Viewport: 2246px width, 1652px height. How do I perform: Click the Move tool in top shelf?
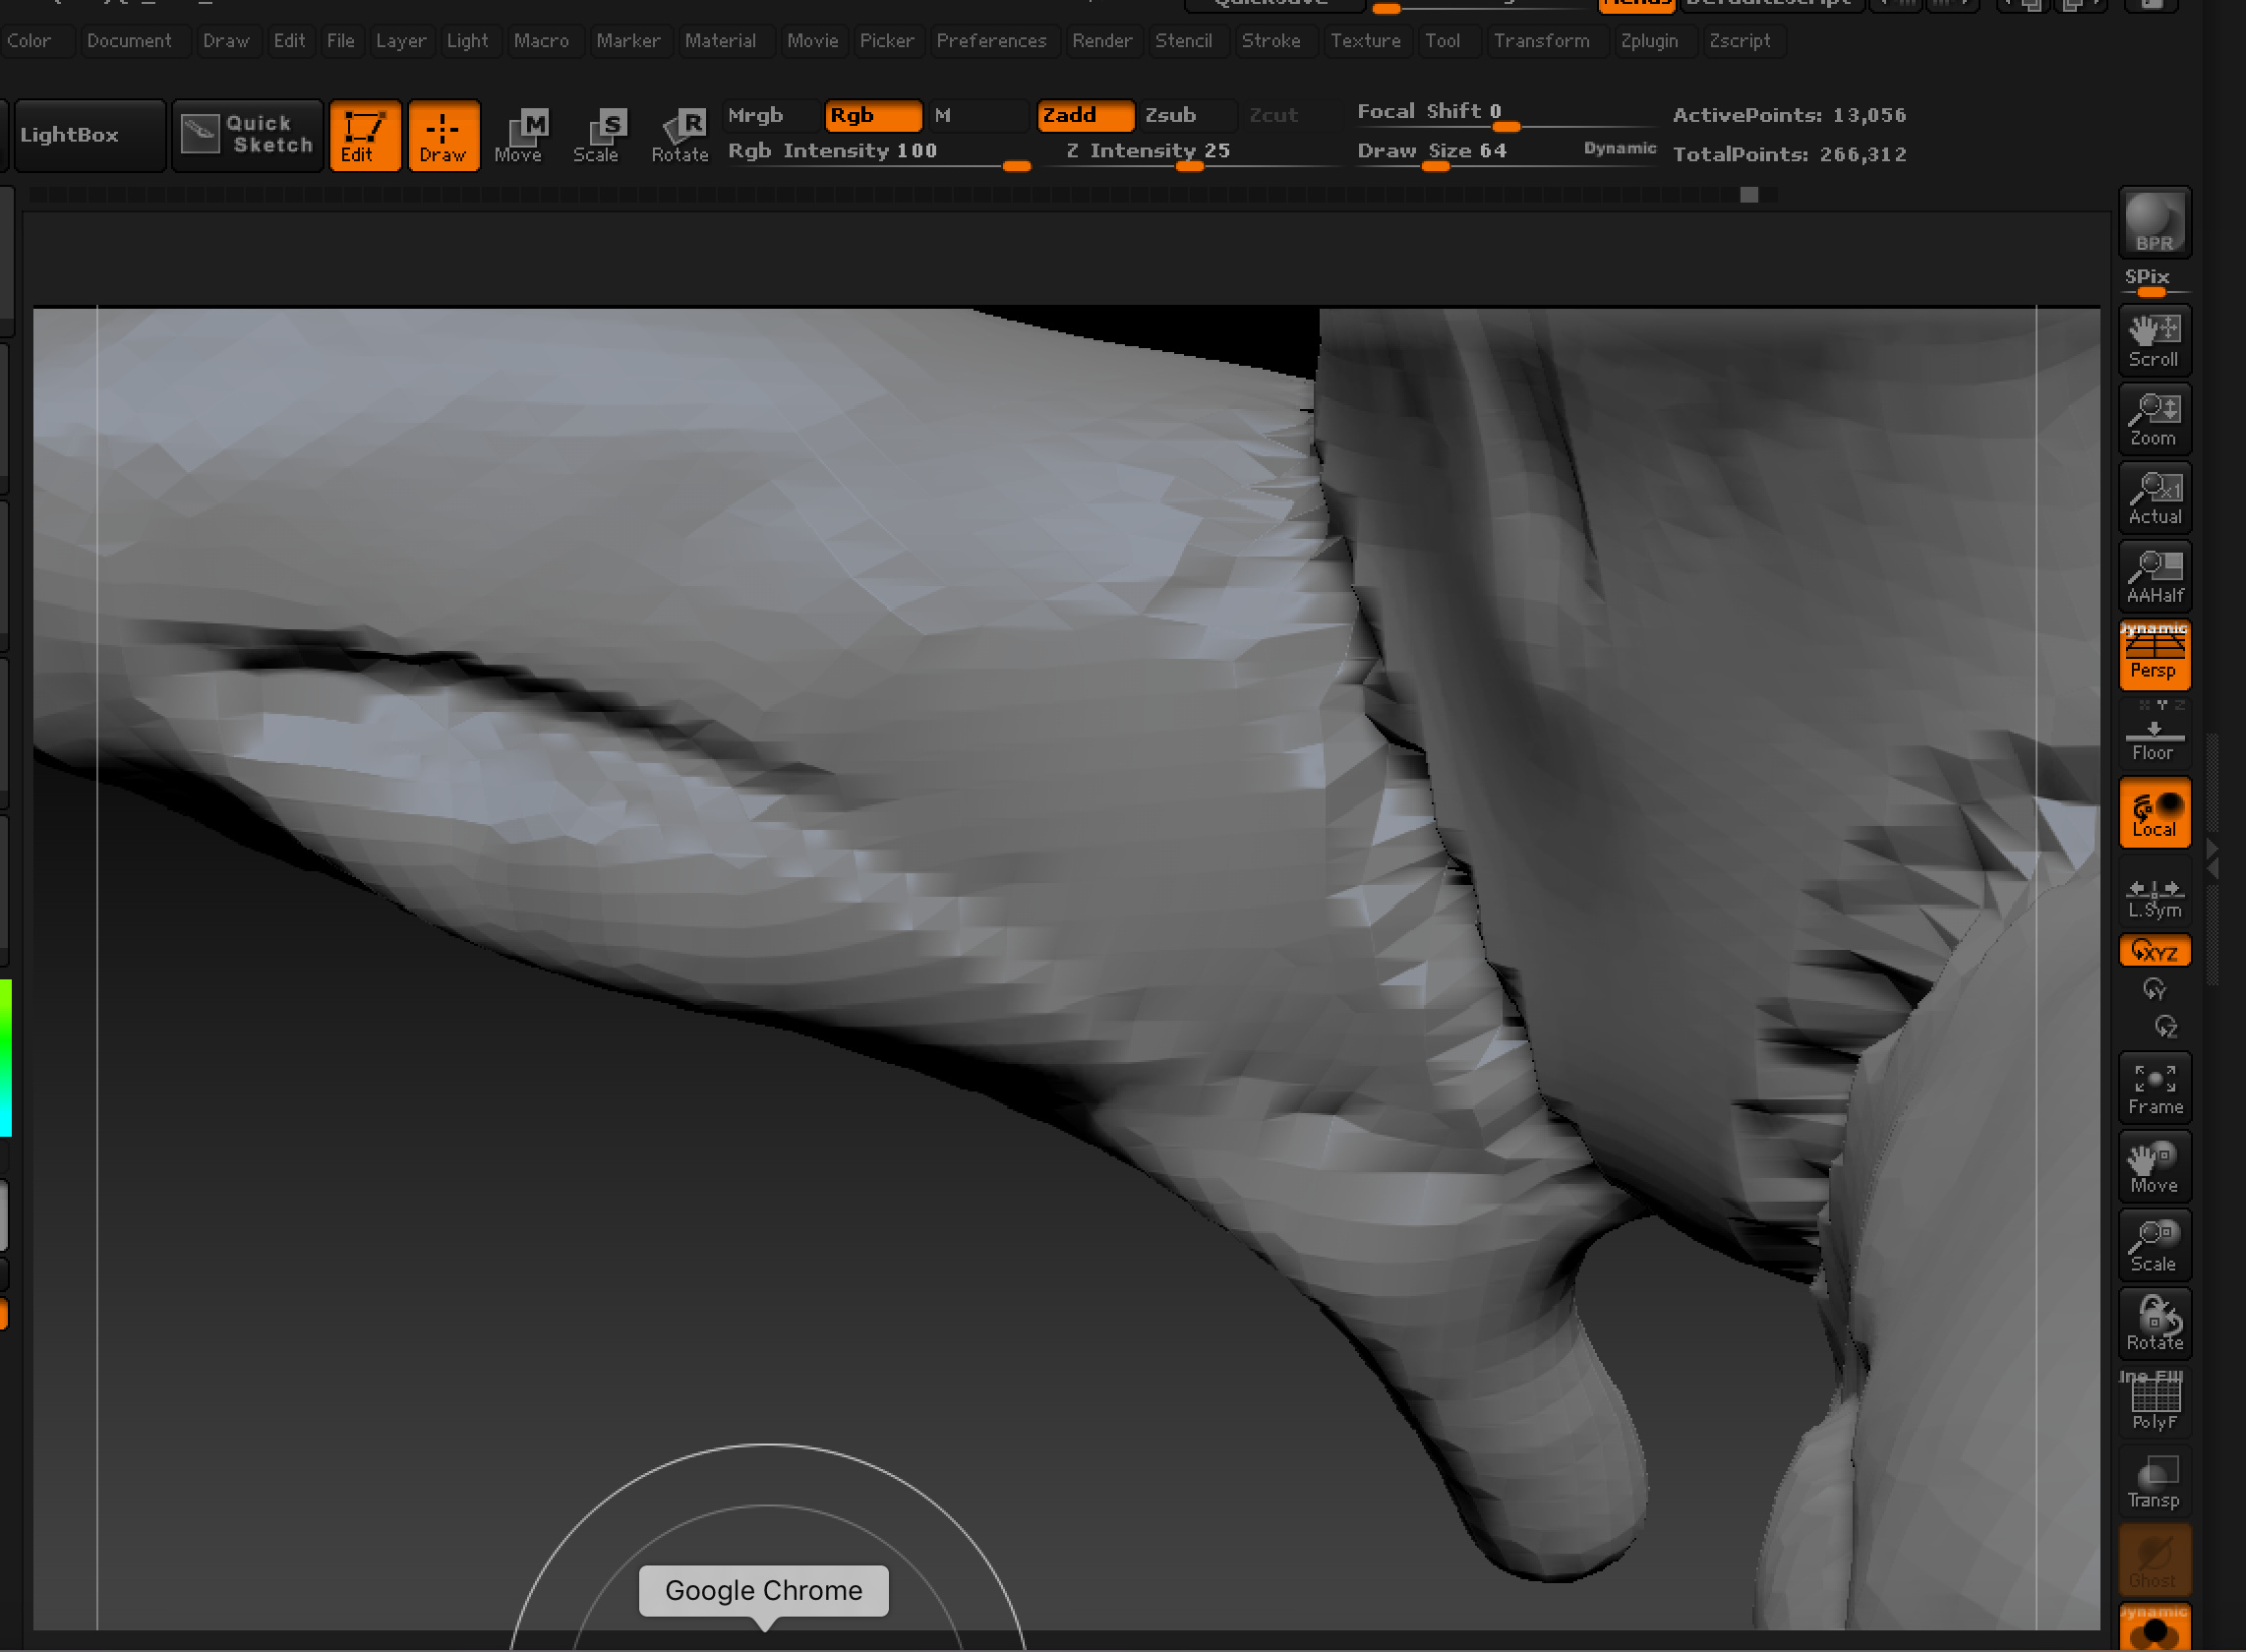pos(519,136)
